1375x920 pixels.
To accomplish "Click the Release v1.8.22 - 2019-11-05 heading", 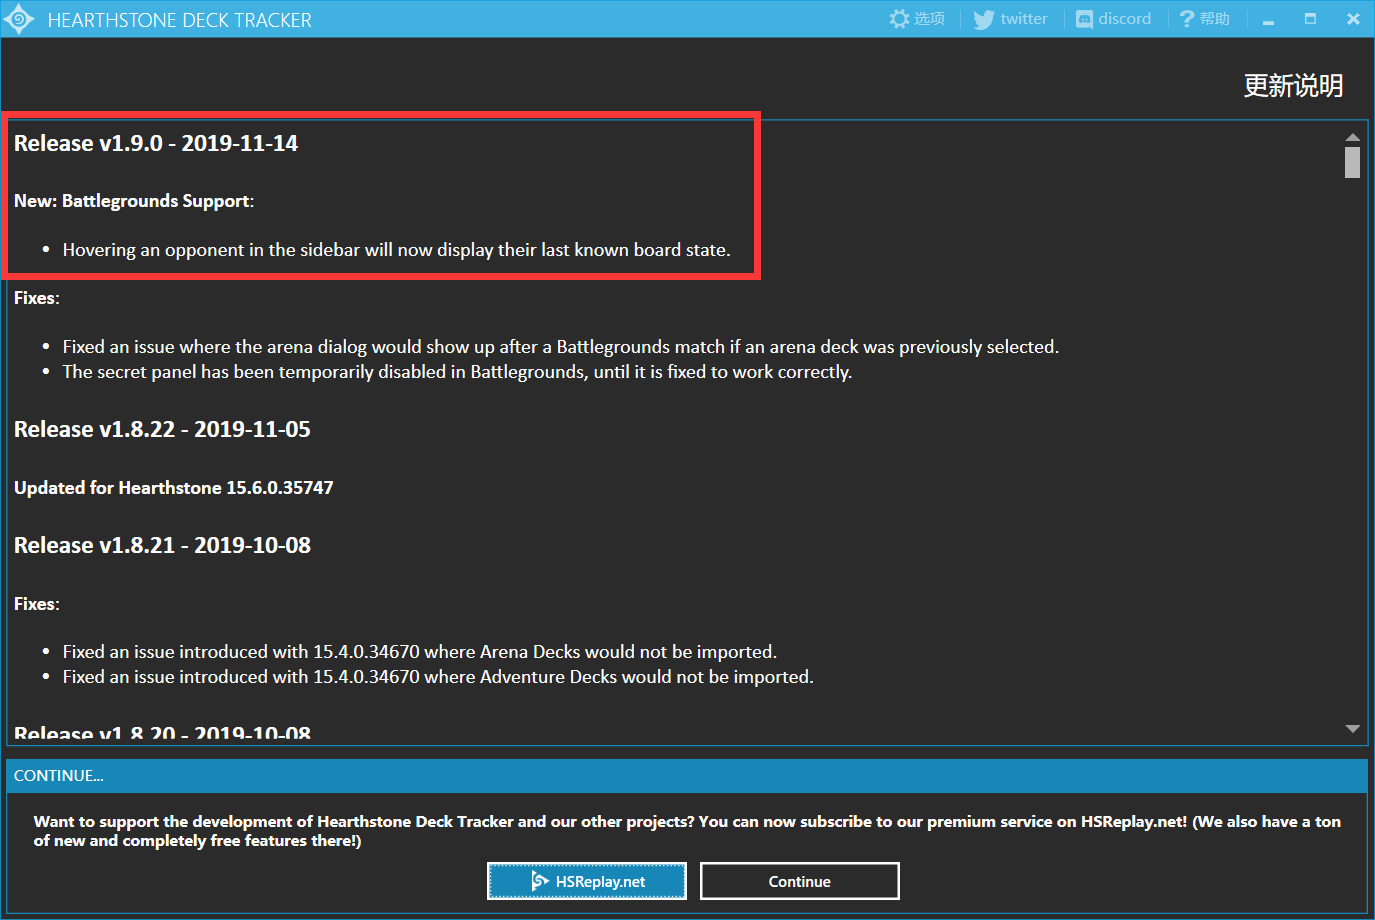I will tap(162, 429).
